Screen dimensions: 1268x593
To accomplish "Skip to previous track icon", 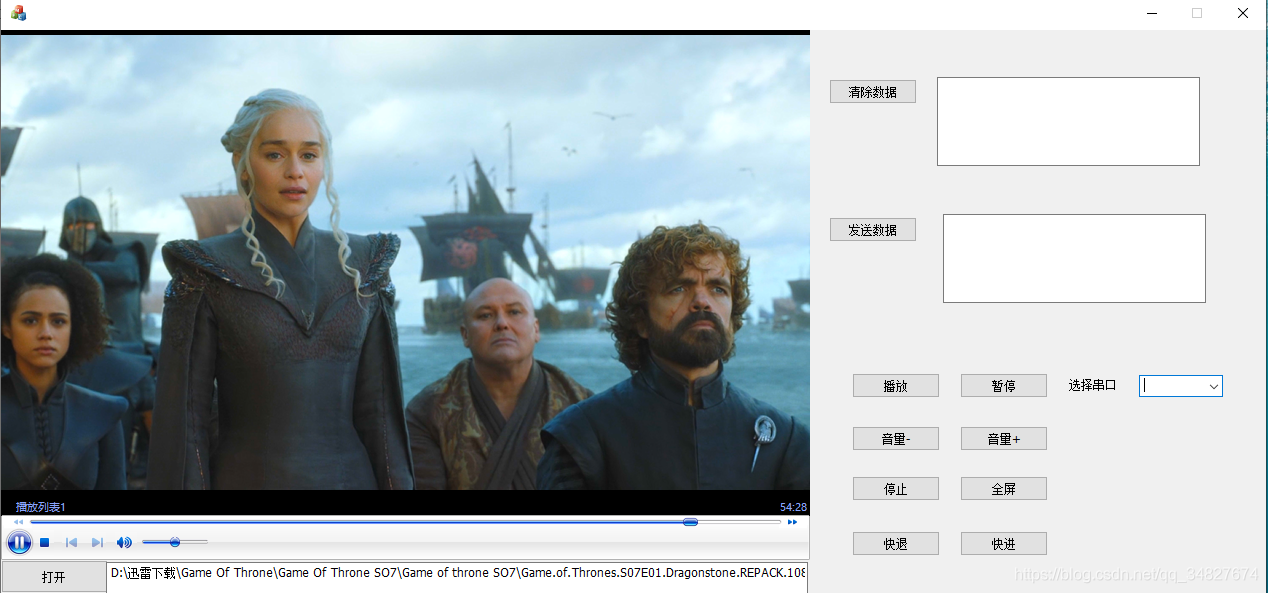I will coord(71,543).
